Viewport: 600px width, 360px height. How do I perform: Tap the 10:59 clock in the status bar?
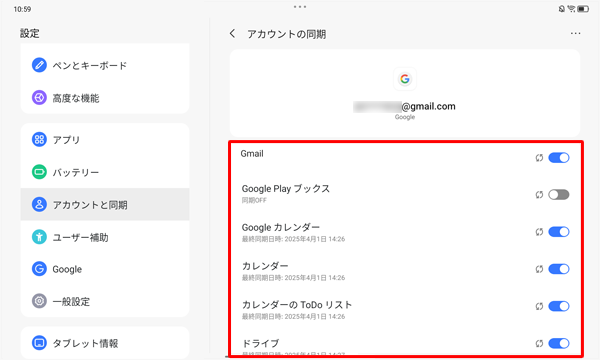[22, 9]
